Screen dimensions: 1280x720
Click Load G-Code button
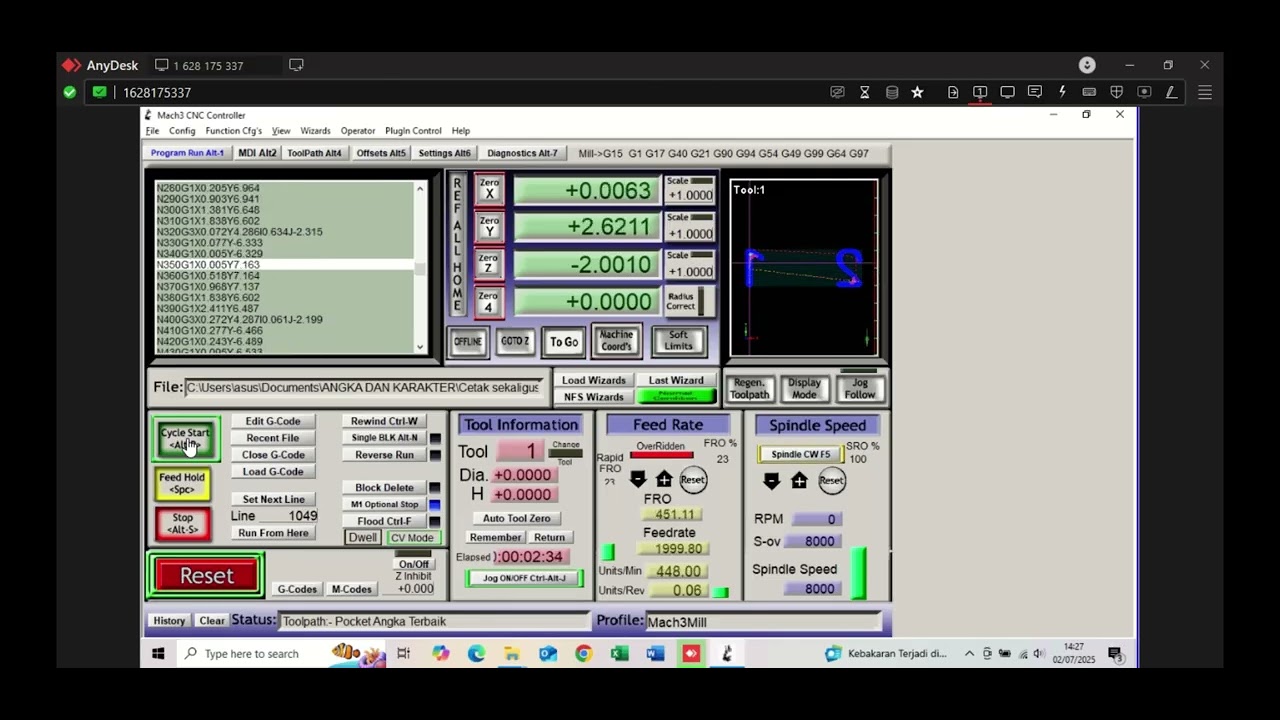[273, 472]
